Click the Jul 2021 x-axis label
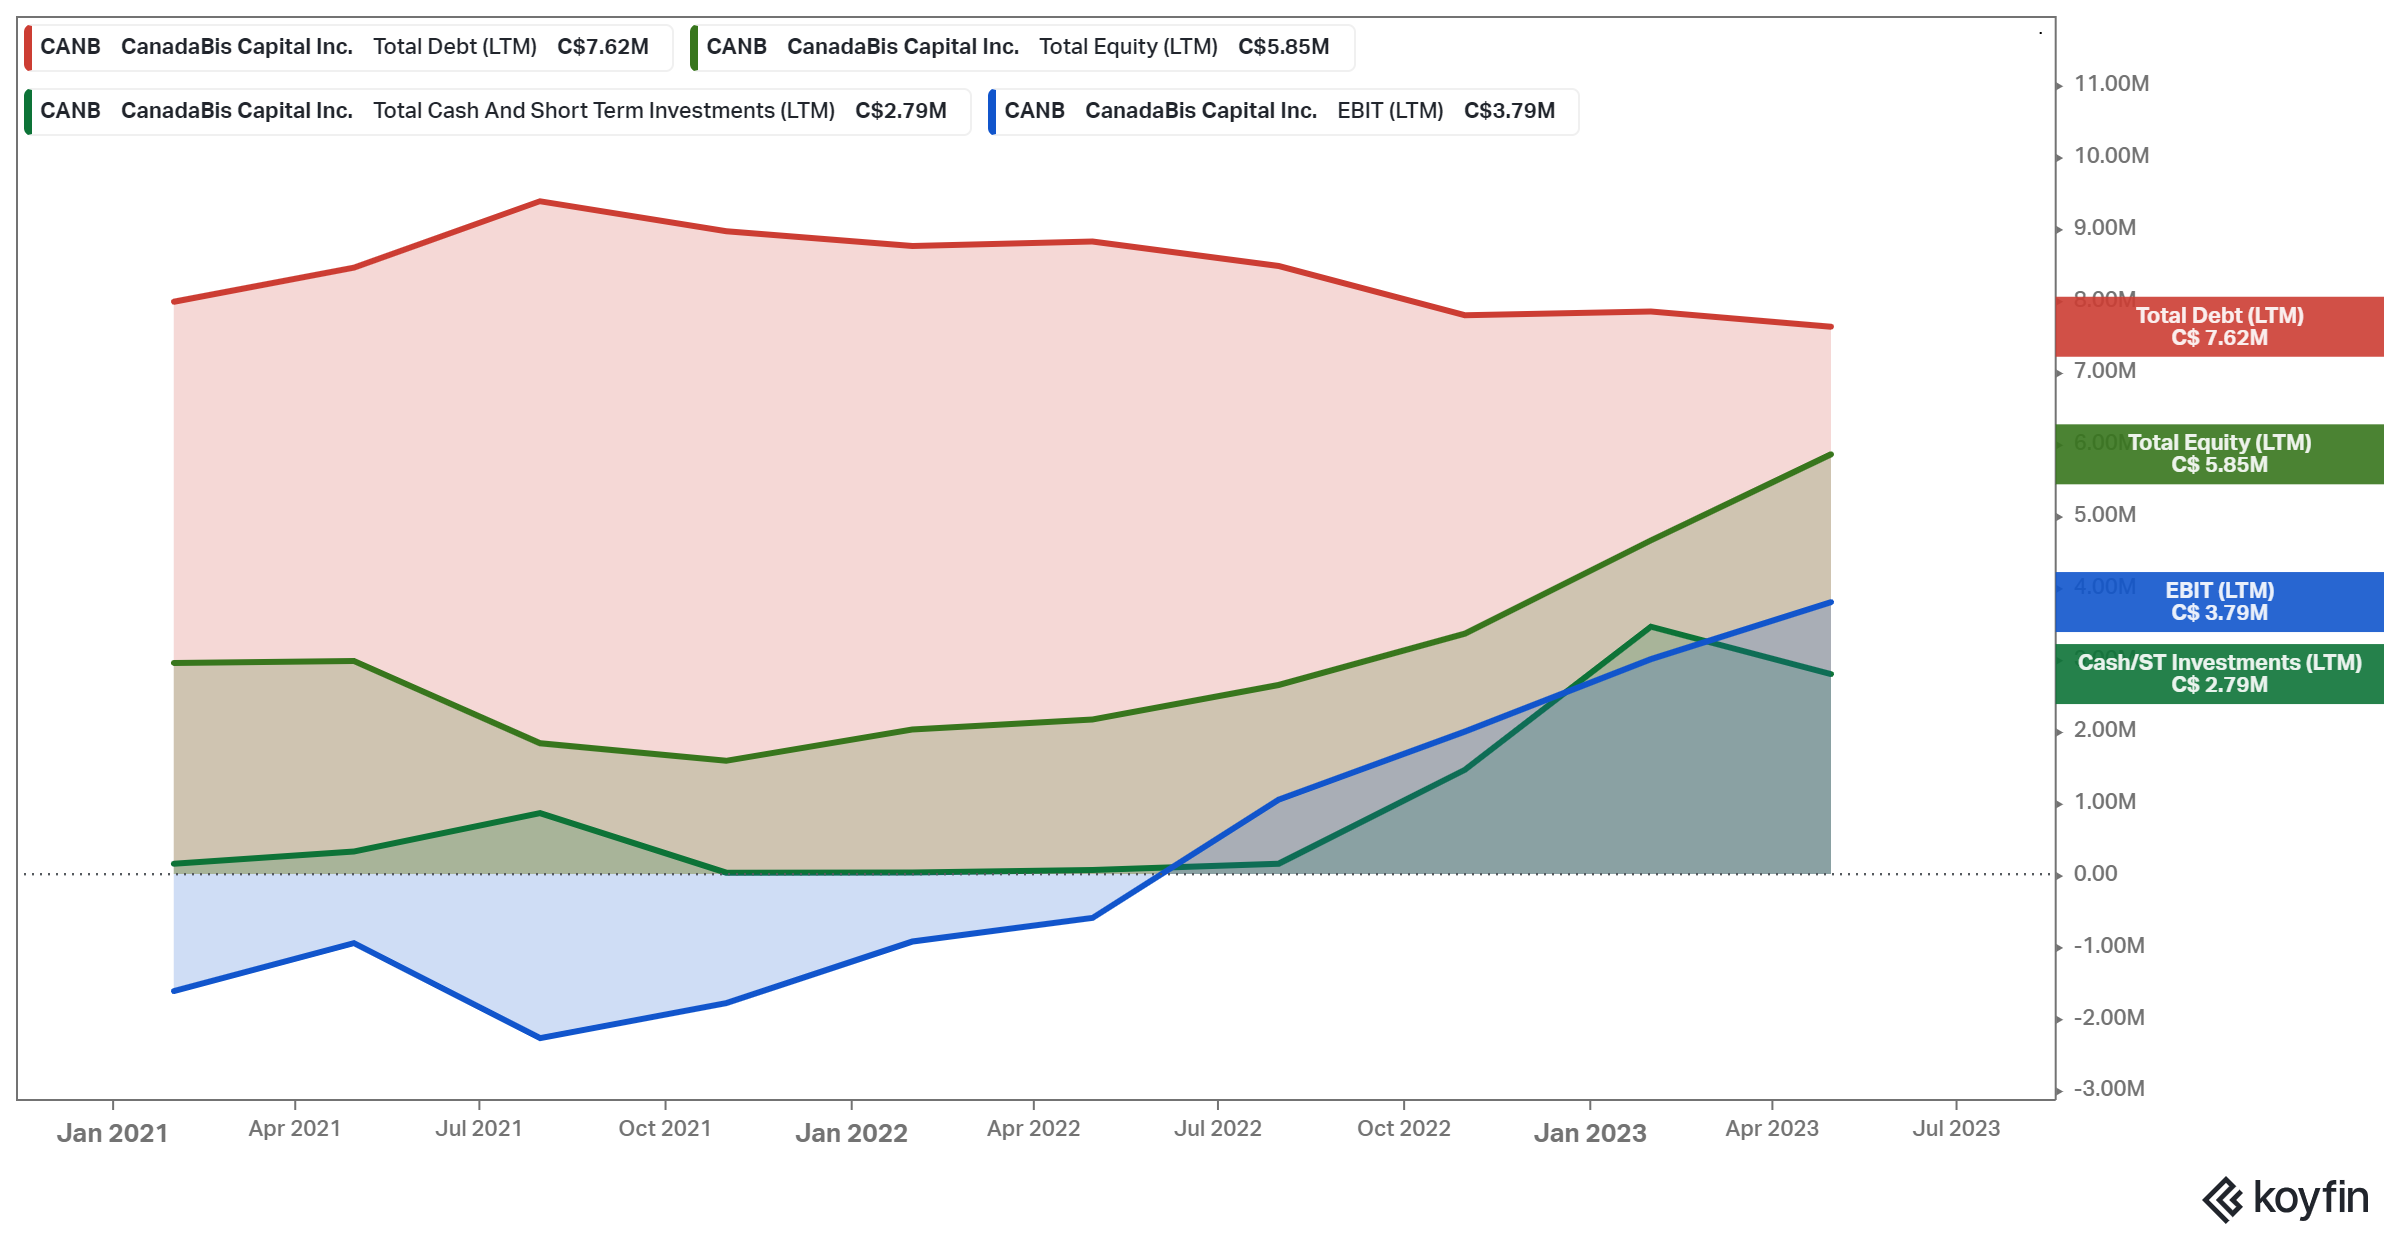 point(479,1129)
